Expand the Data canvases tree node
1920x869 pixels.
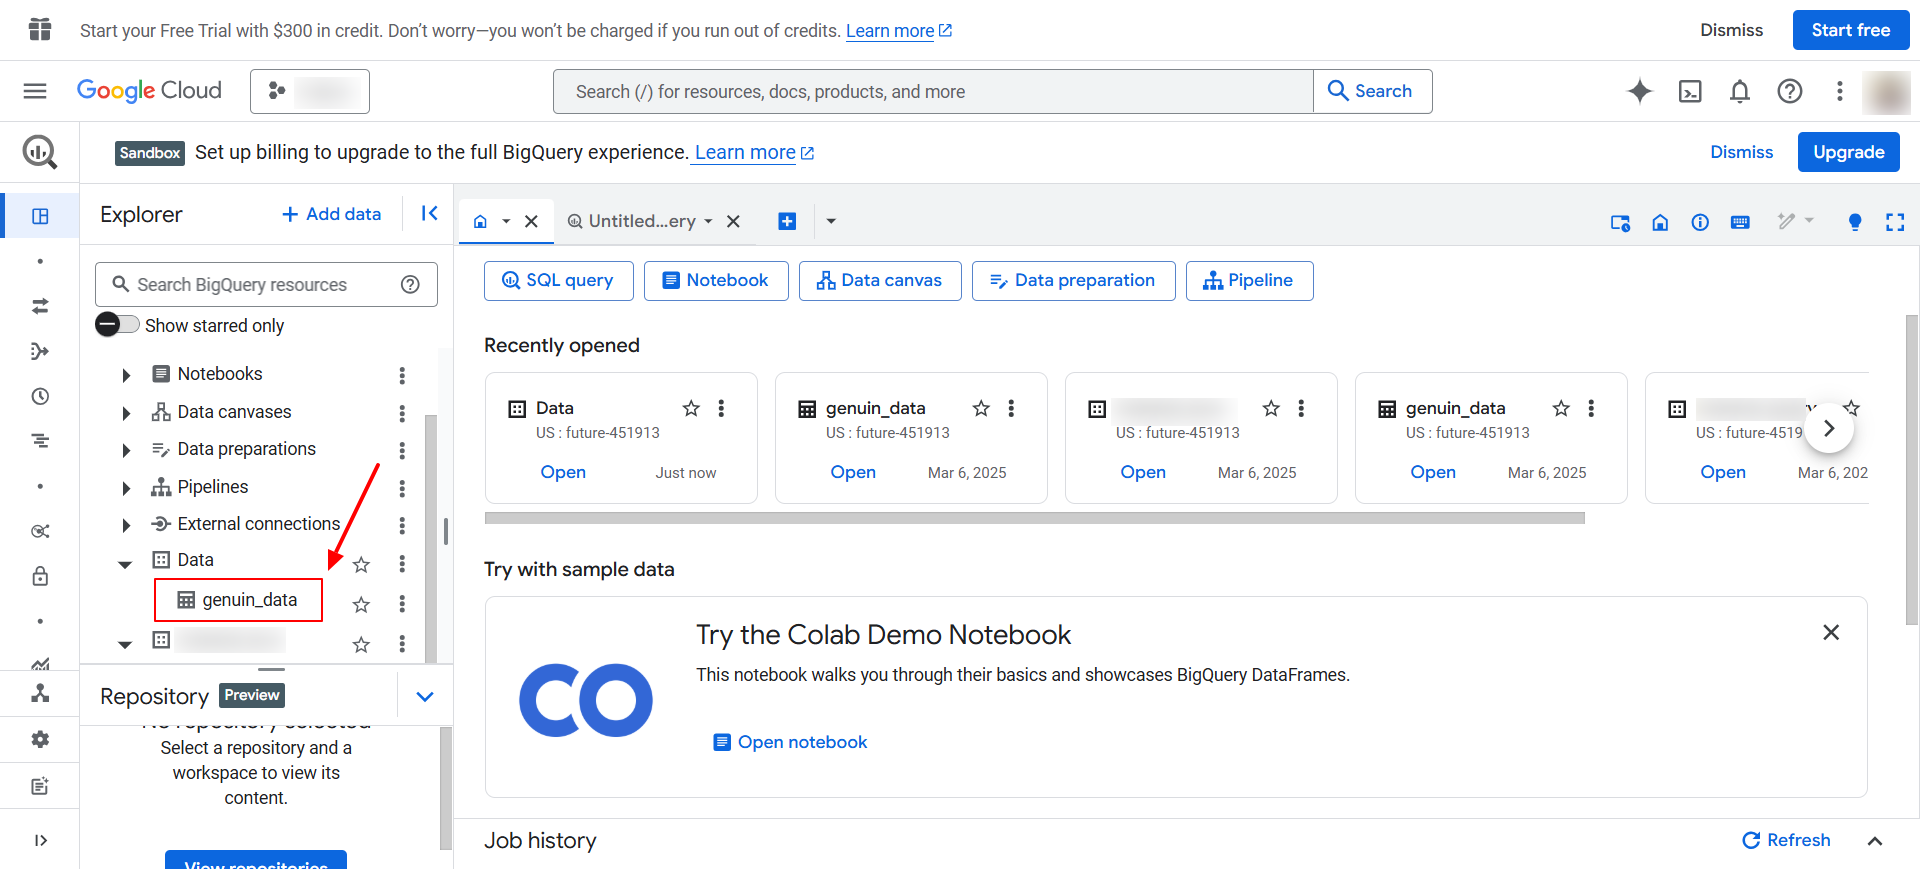[126, 413]
